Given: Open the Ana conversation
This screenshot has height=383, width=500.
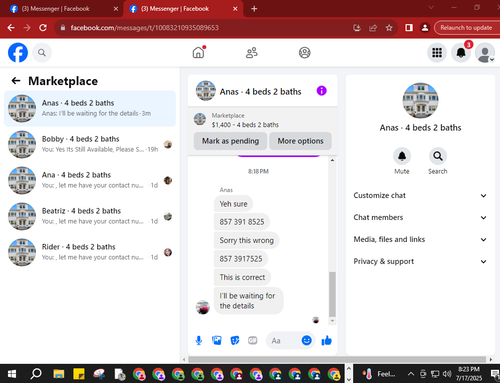Looking at the screenshot, I should (x=90, y=180).
